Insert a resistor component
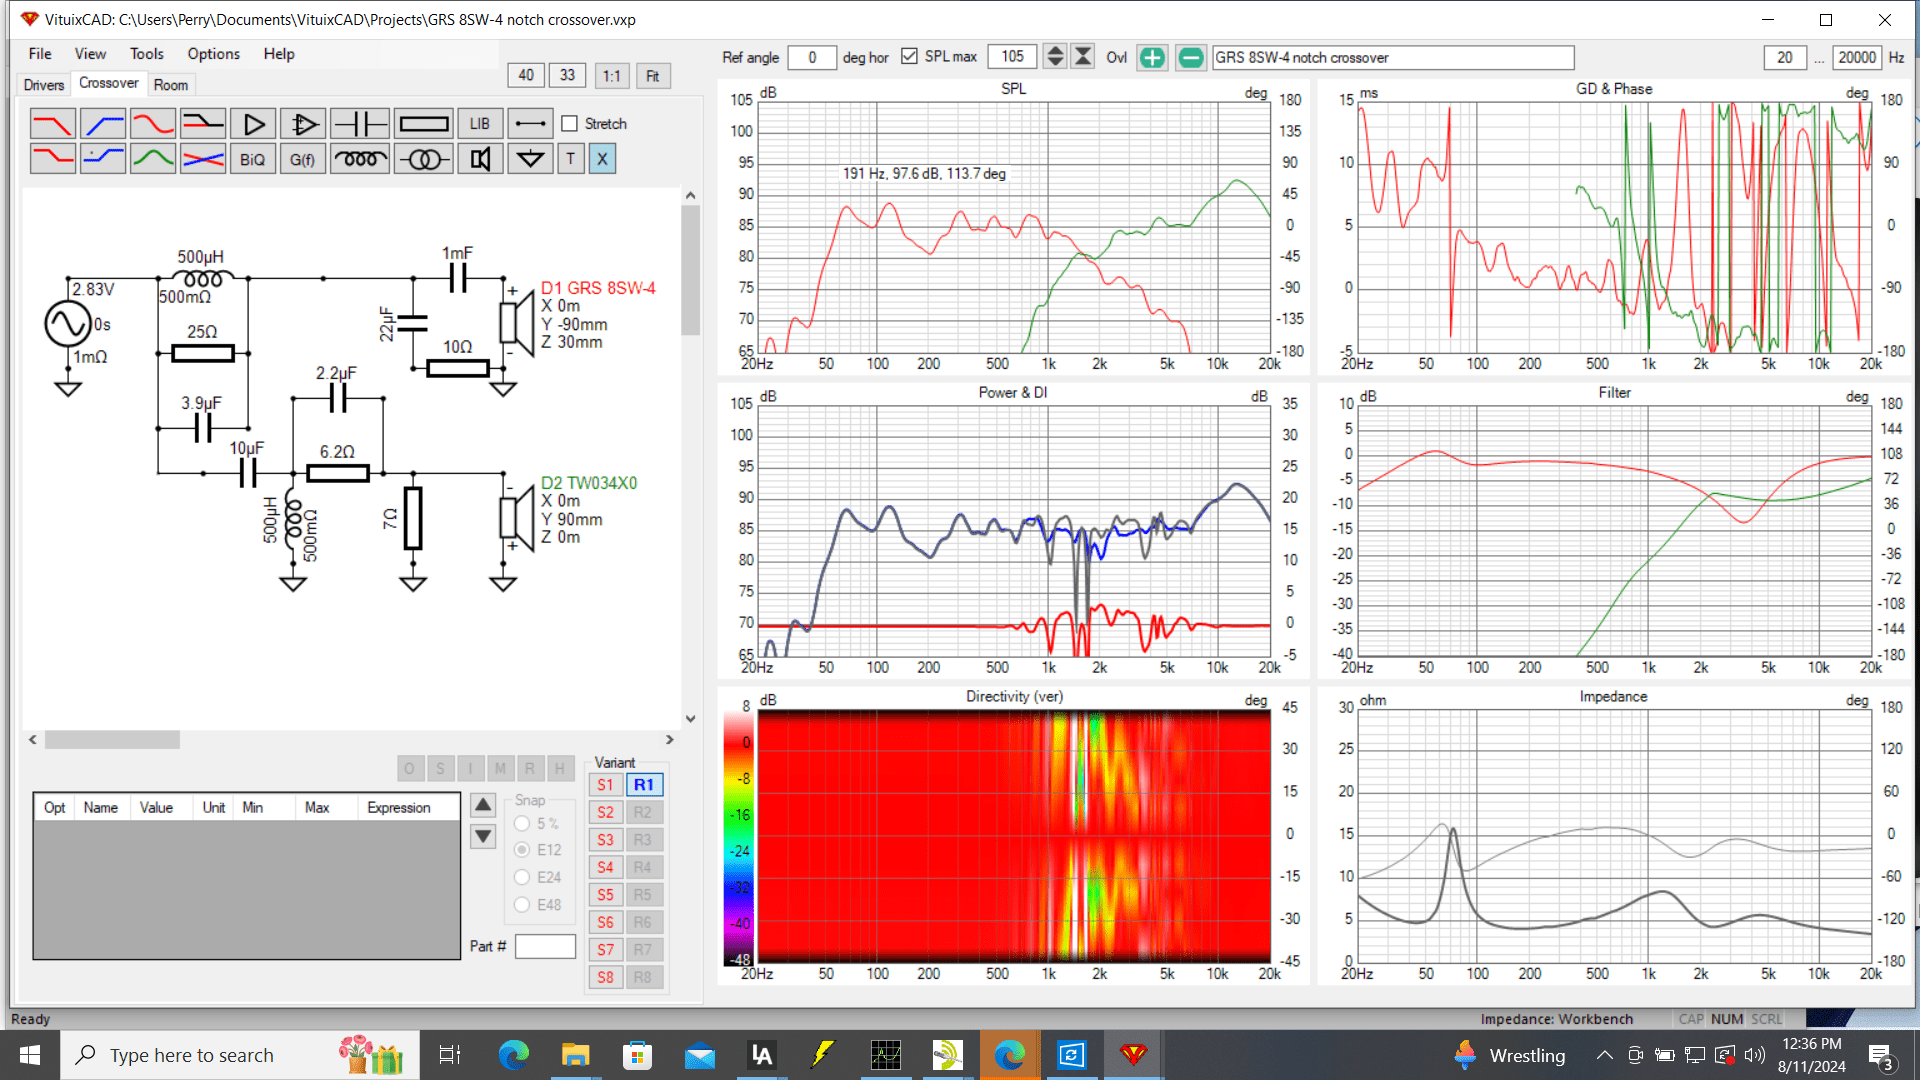Image resolution: width=1920 pixels, height=1080 pixels. pyautogui.click(x=423, y=124)
